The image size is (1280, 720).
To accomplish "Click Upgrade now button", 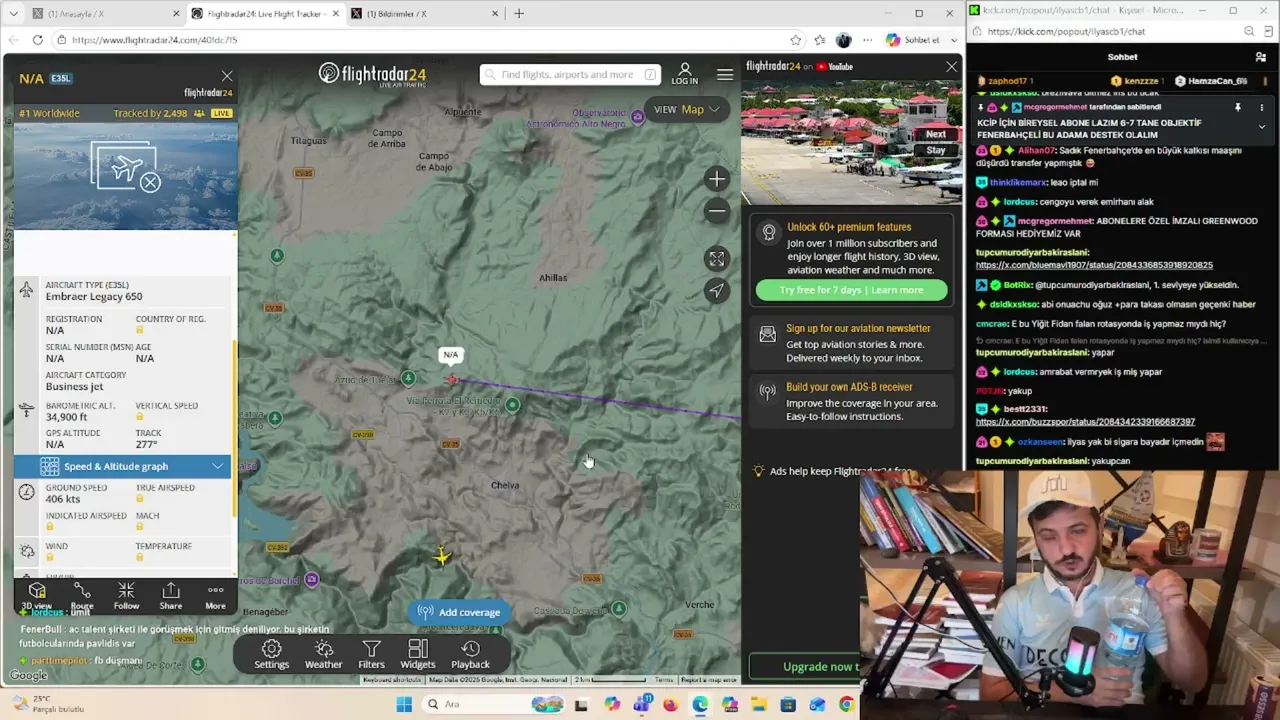I will [x=806, y=667].
